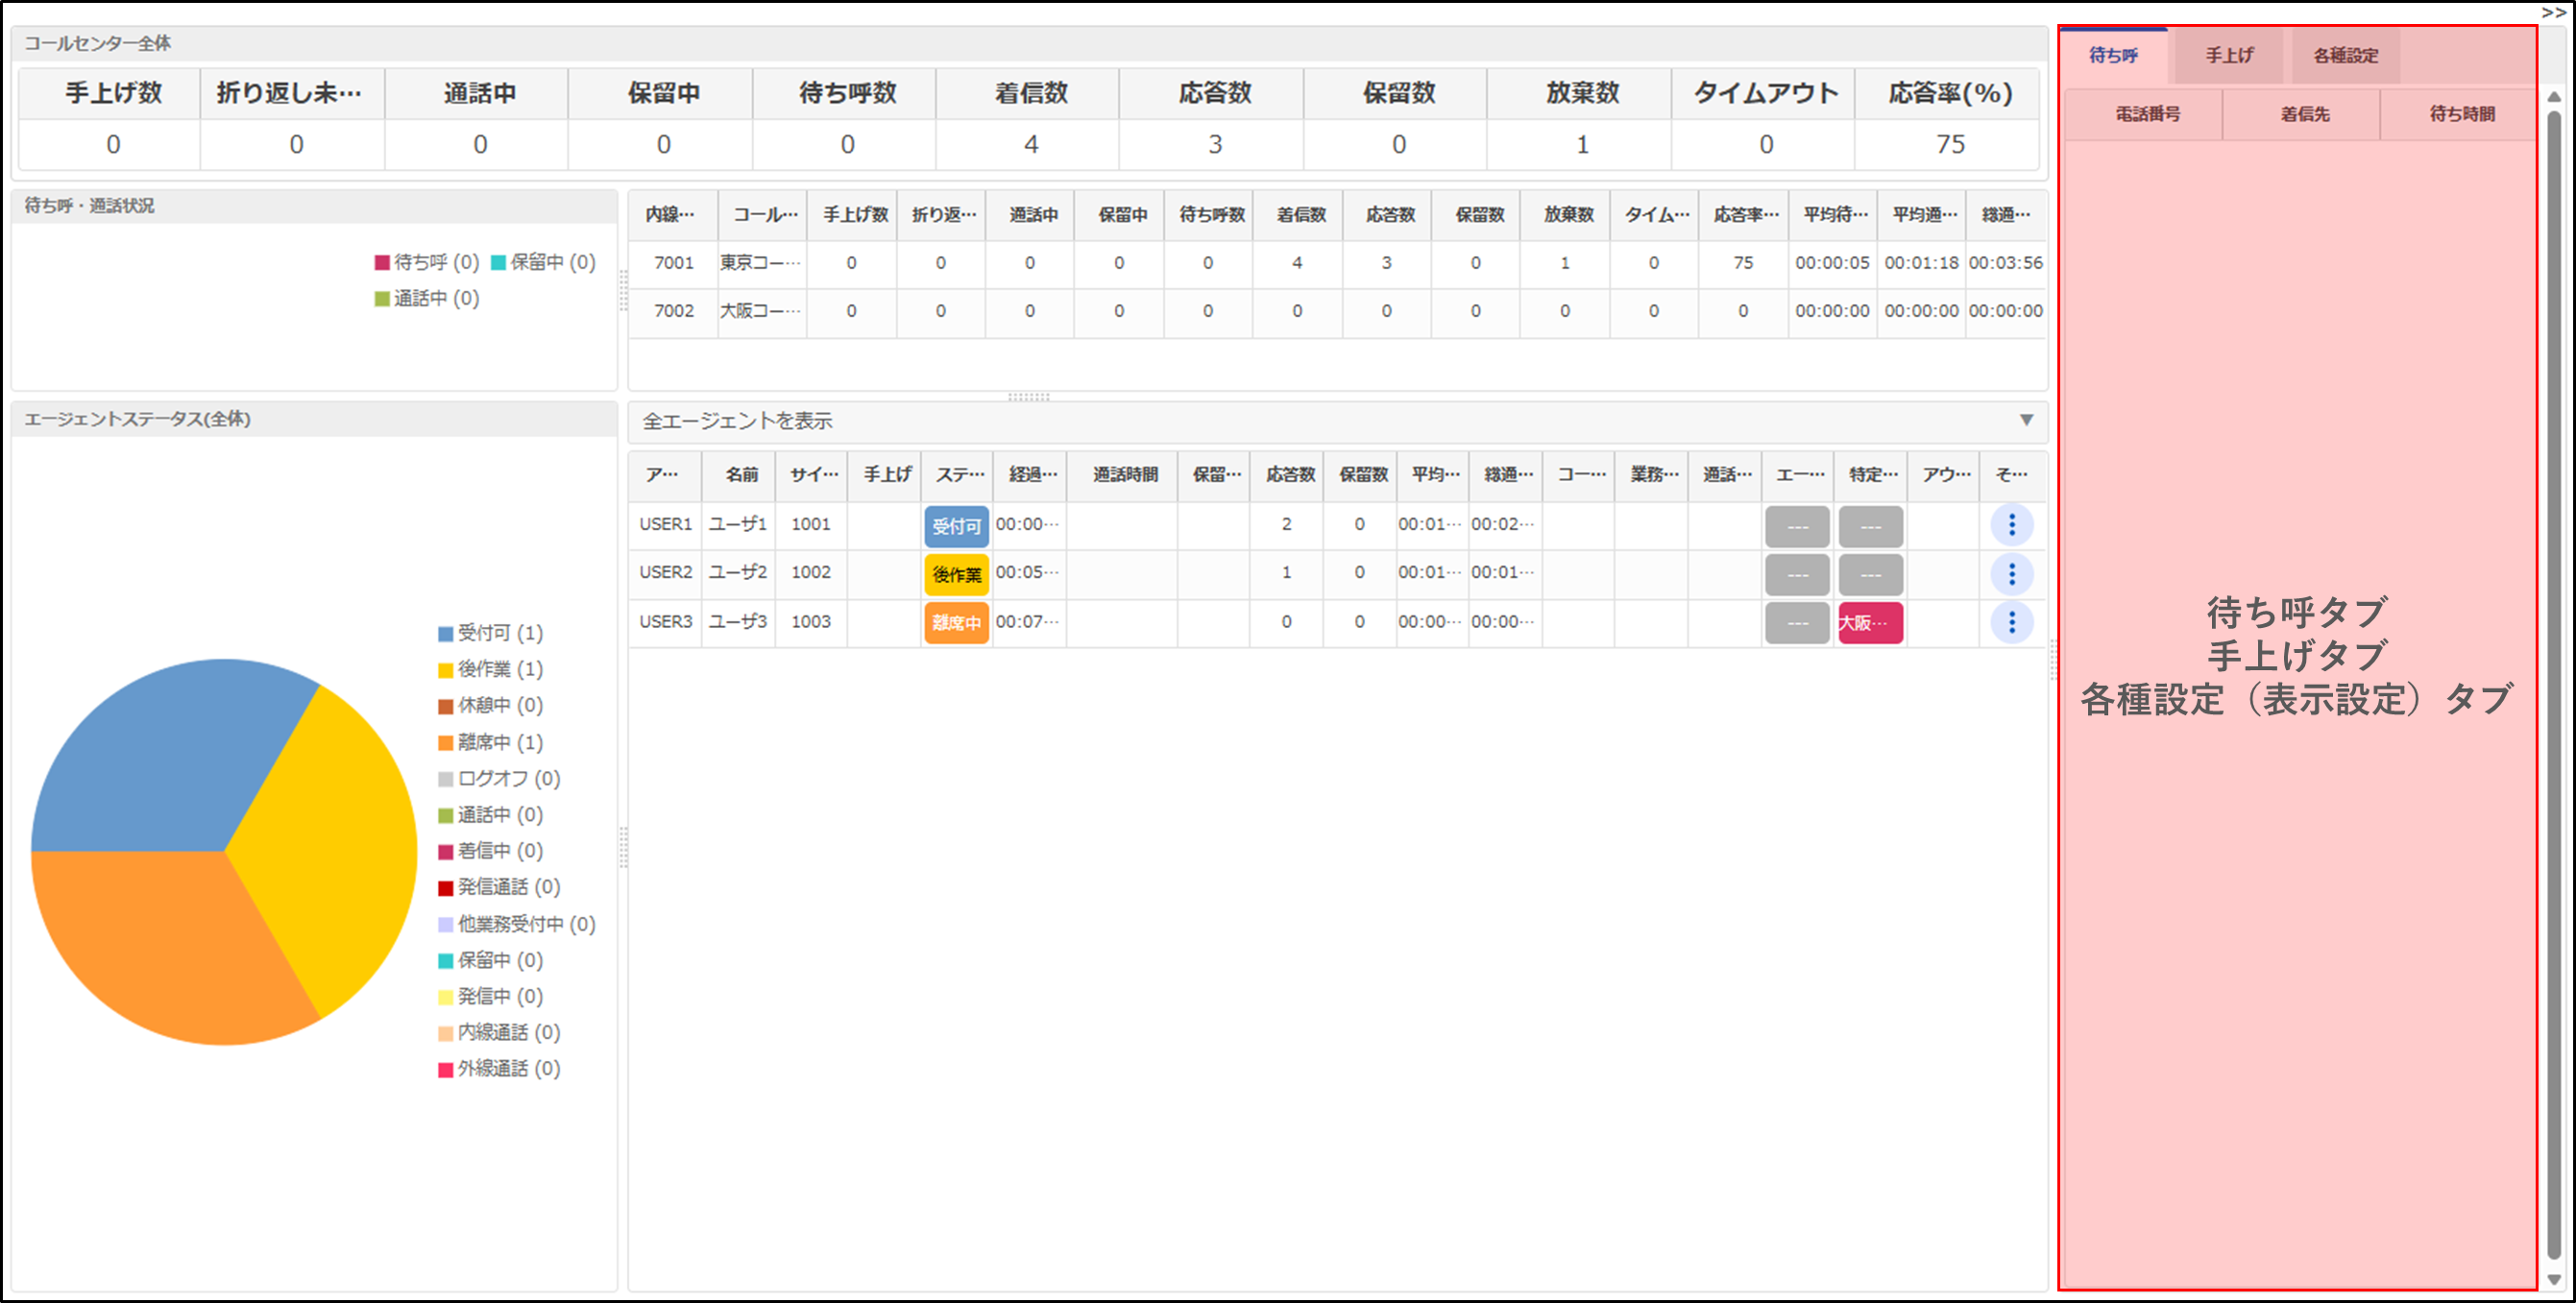The image size is (2576, 1303).
Task: Click the 後作業 status badge for USER2
Action: coord(956,574)
